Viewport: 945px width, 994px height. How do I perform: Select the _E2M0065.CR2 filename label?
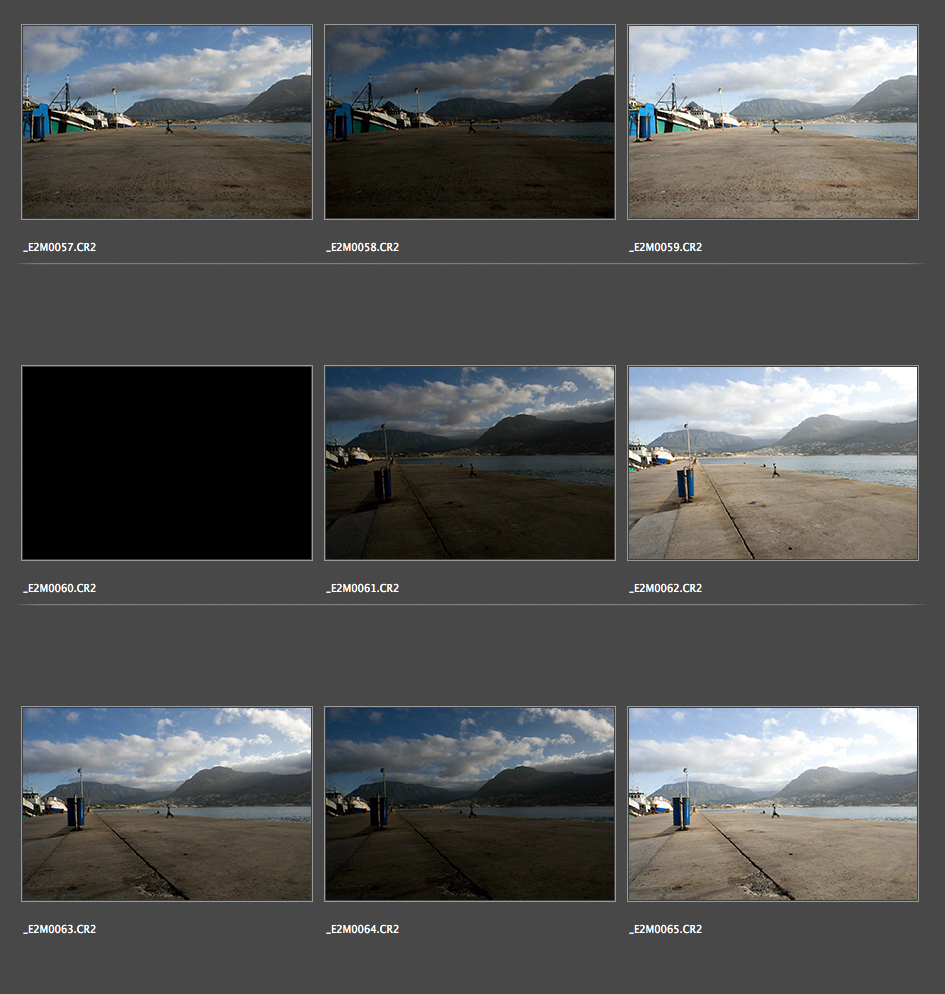tap(666, 929)
